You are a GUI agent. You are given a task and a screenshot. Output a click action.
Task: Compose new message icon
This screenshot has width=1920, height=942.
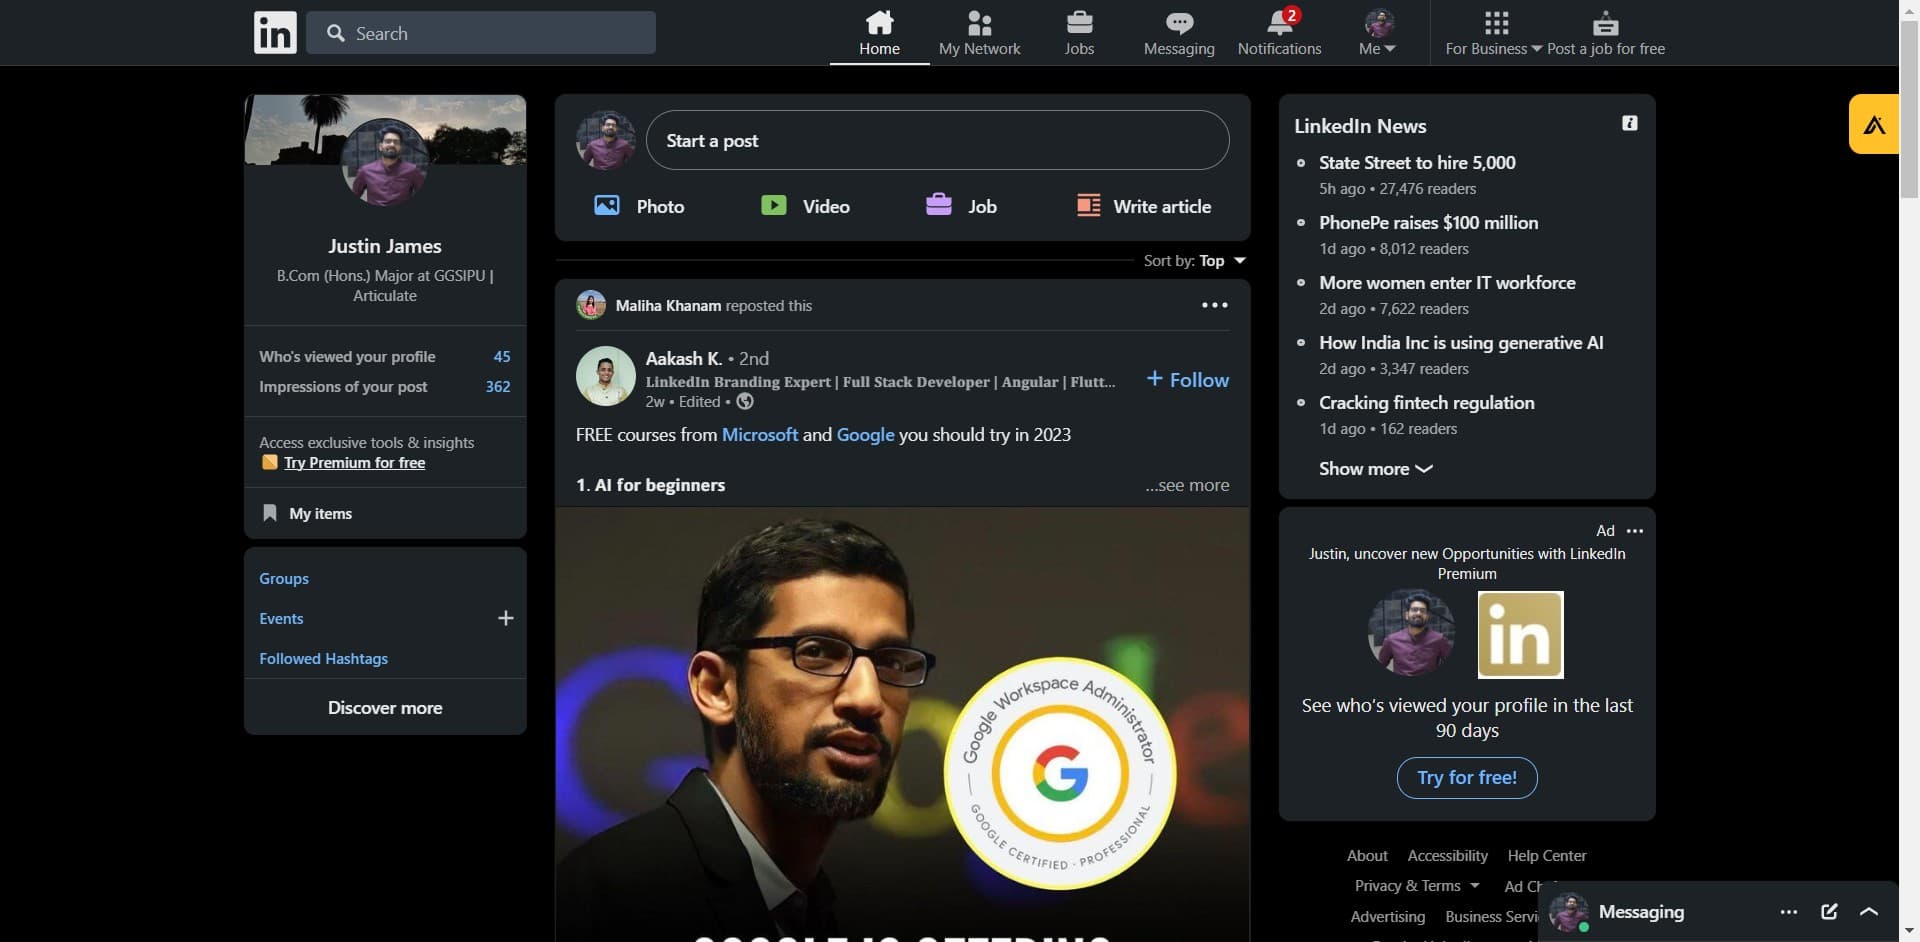point(1829,912)
